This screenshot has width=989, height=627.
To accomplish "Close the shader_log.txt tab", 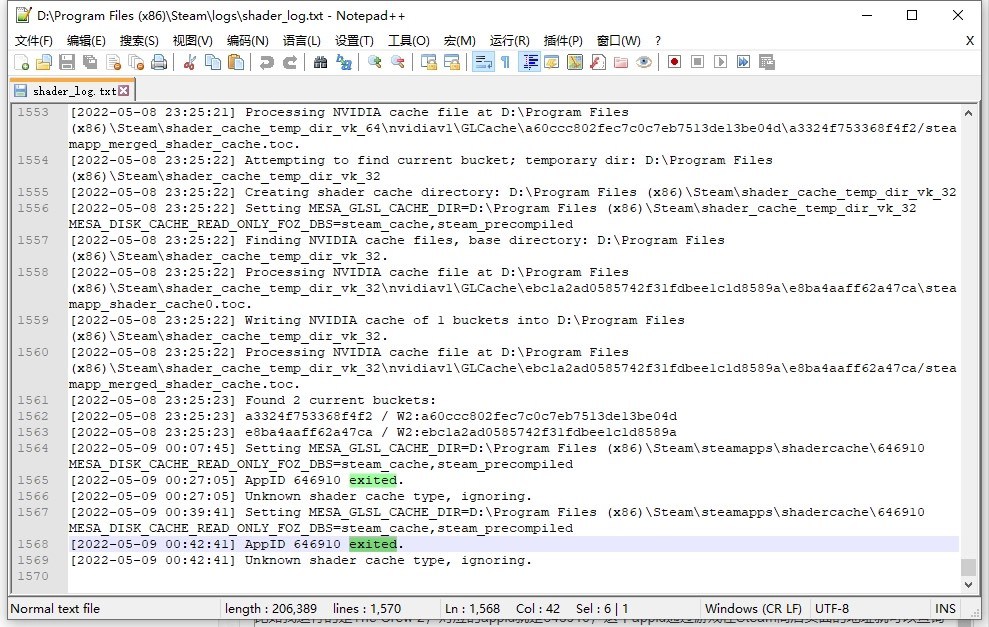I will (x=124, y=91).
